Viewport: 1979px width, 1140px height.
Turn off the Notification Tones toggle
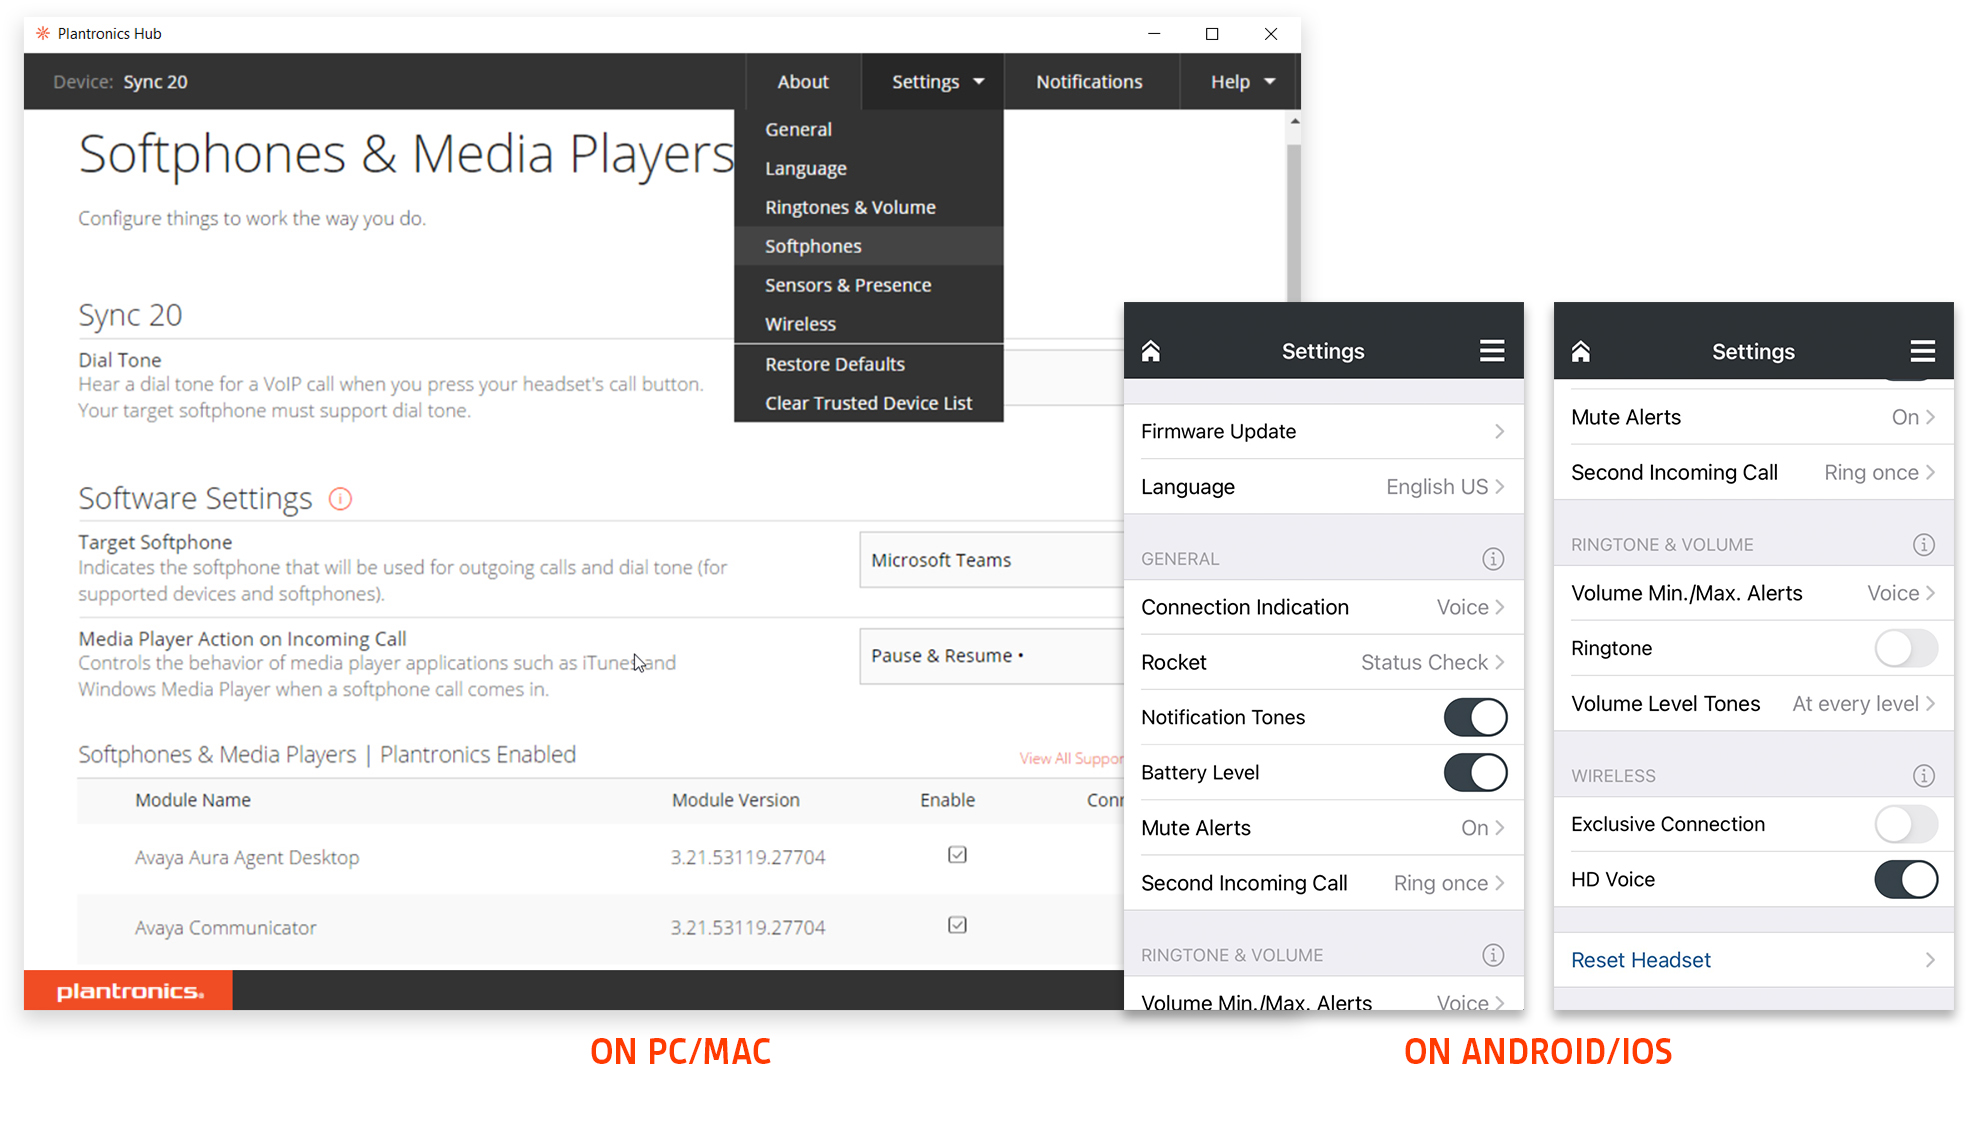1475,718
